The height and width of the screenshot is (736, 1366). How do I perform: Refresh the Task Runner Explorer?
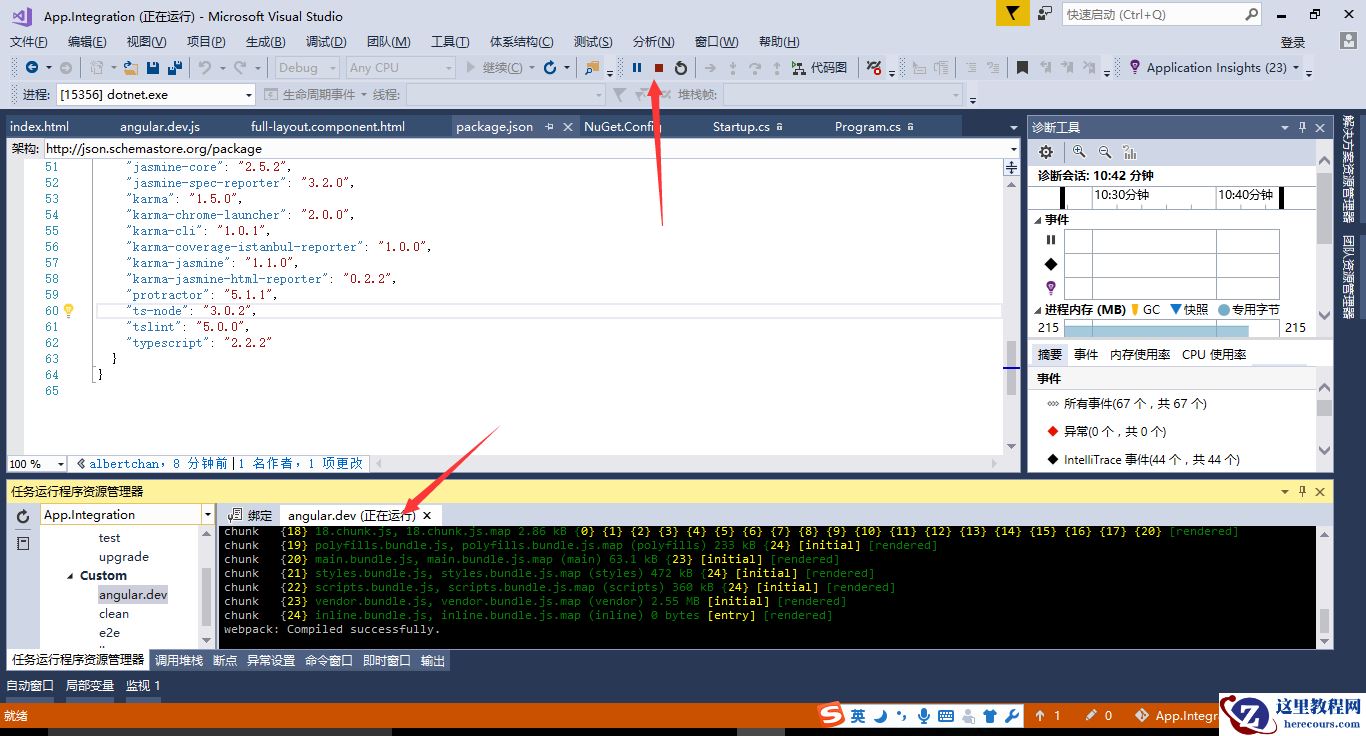point(23,516)
